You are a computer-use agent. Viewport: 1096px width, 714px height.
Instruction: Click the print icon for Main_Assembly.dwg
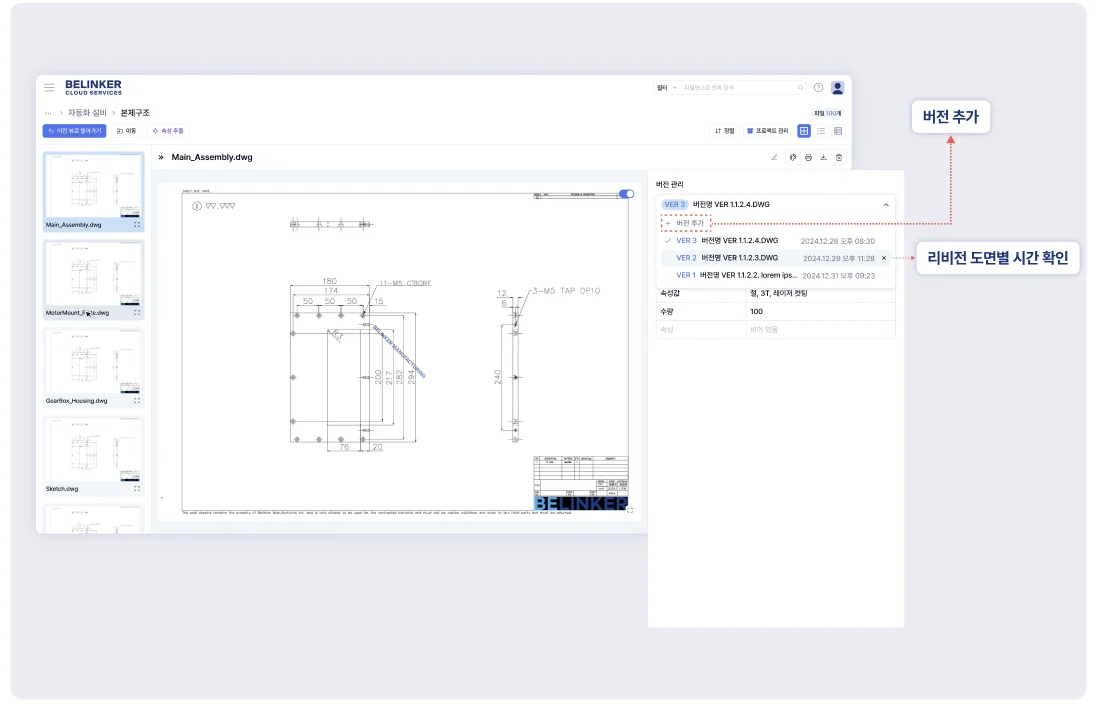coord(808,157)
